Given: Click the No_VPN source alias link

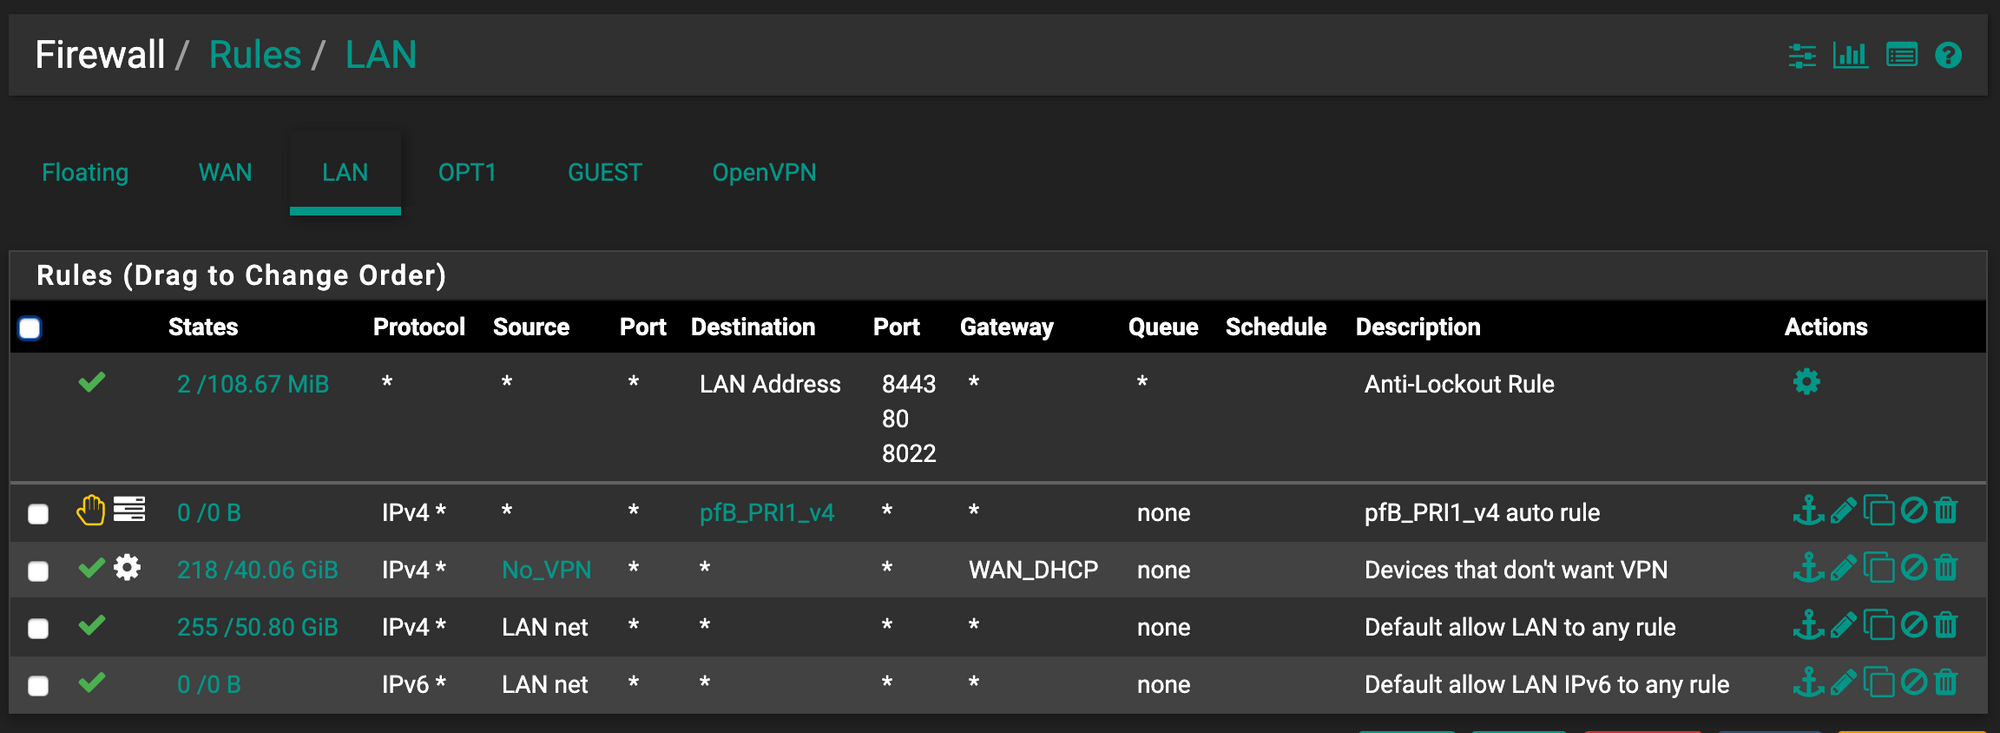Looking at the screenshot, I should (546, 570).
